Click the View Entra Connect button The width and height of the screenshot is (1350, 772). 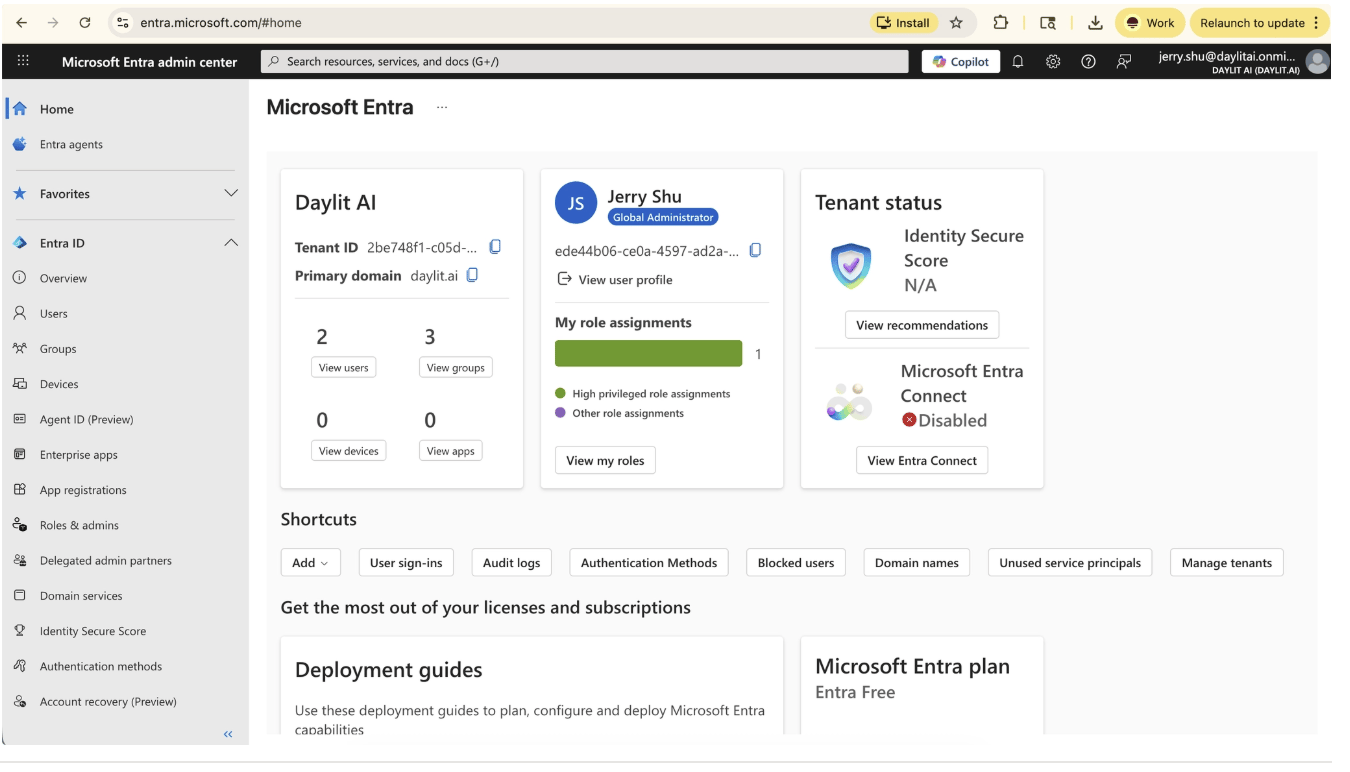point(922,460)
